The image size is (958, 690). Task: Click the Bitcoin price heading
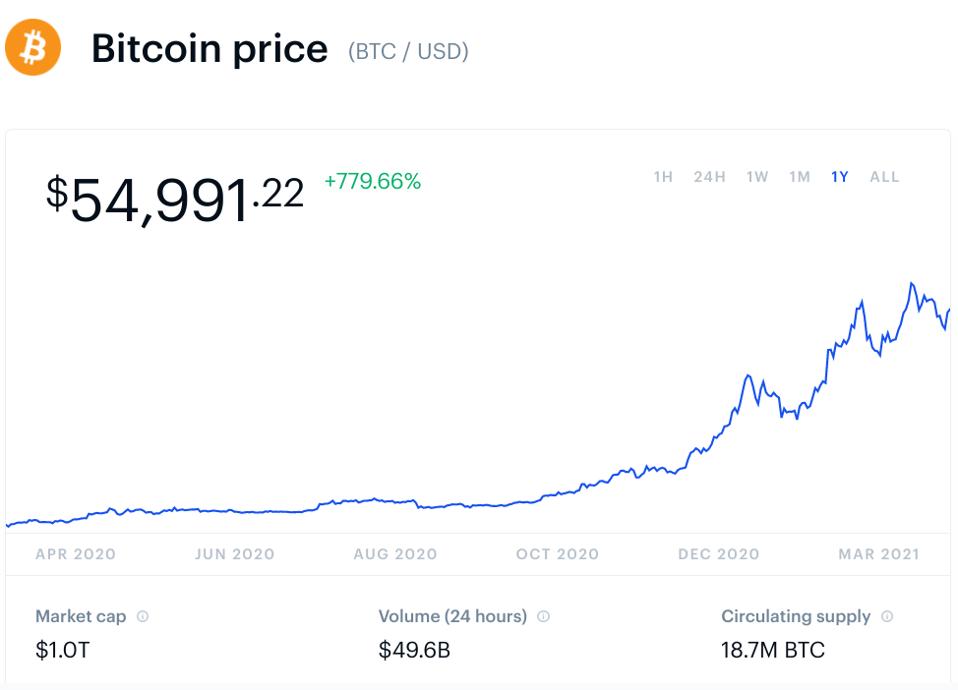coord(208,48)
